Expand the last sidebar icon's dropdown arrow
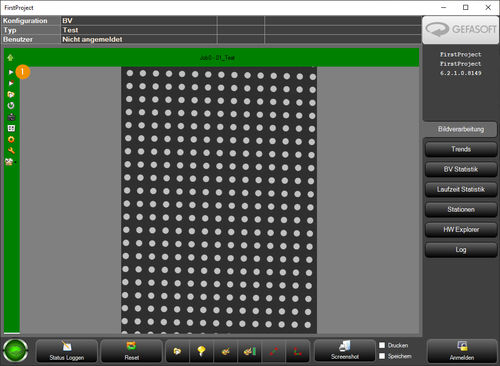500x366 pixels. coord(15,162)
